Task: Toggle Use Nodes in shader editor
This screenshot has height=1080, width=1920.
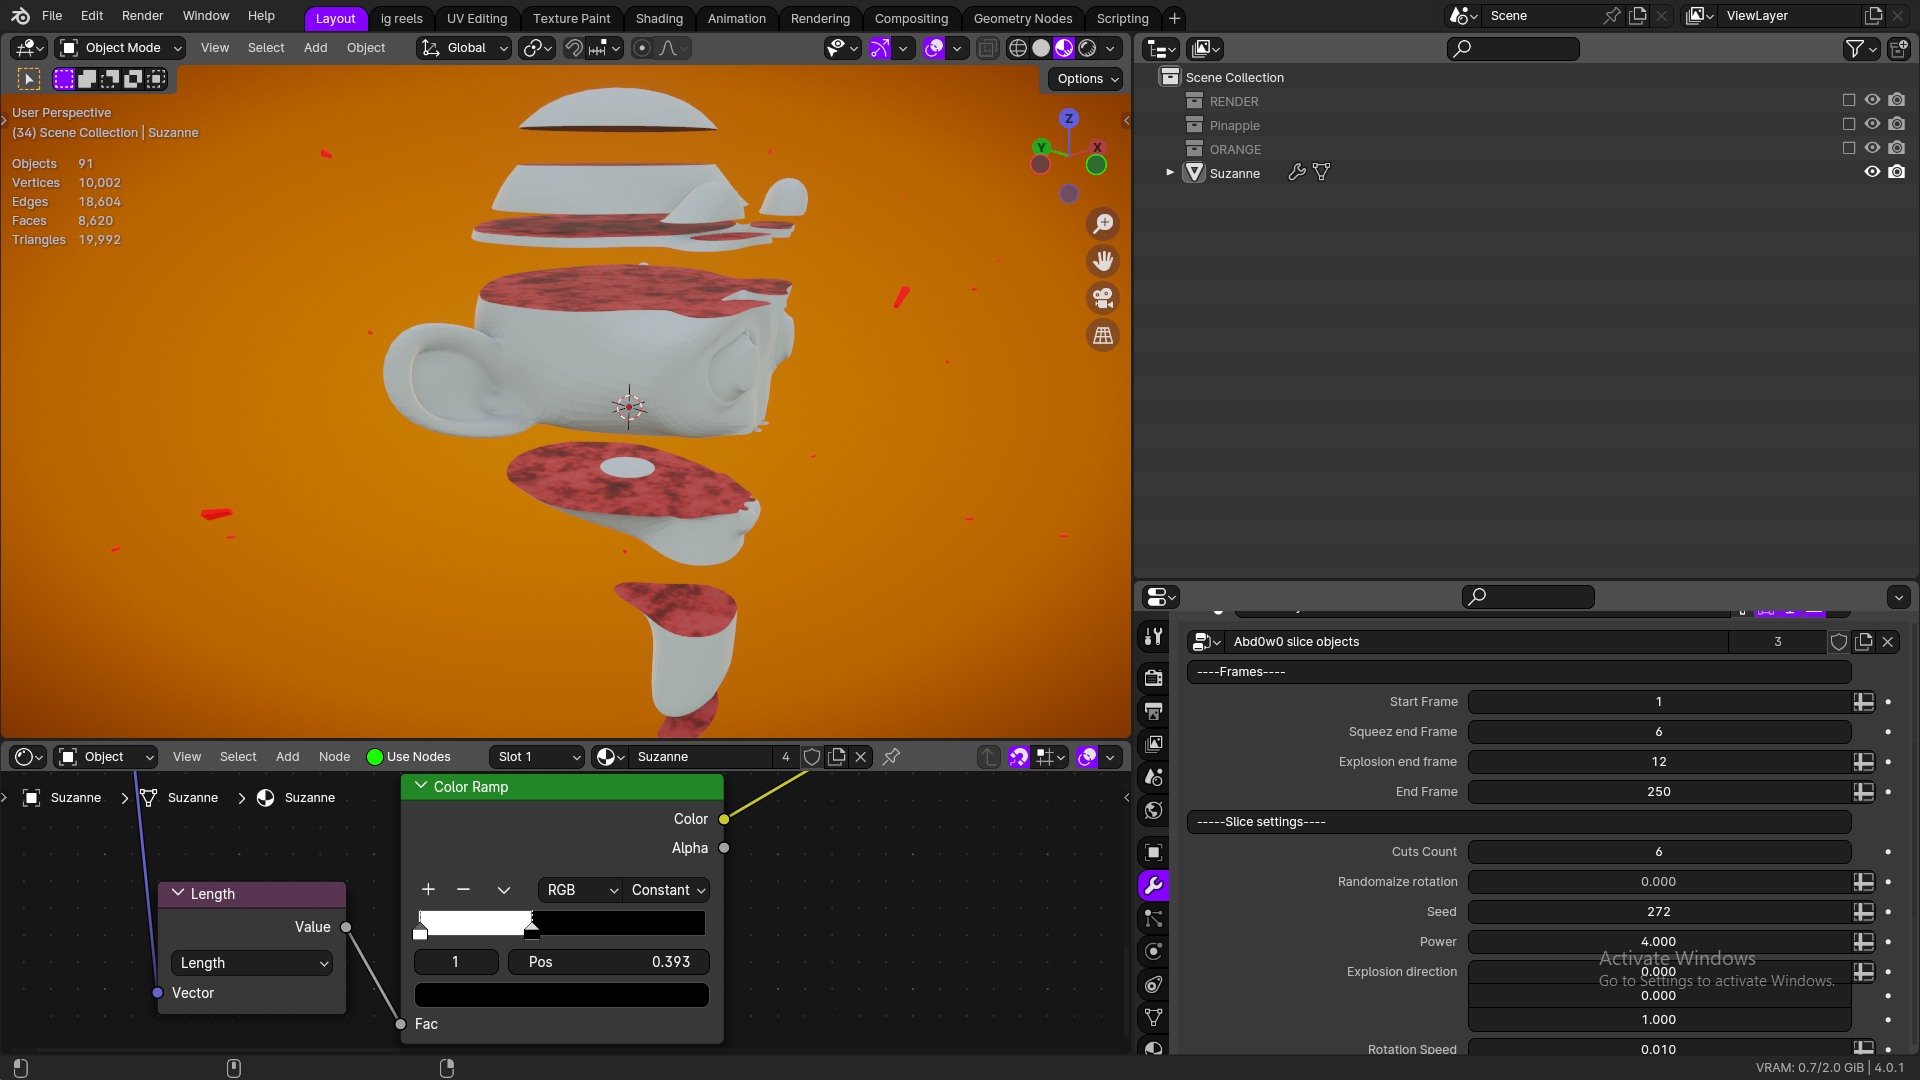Action: click(374, 757)
